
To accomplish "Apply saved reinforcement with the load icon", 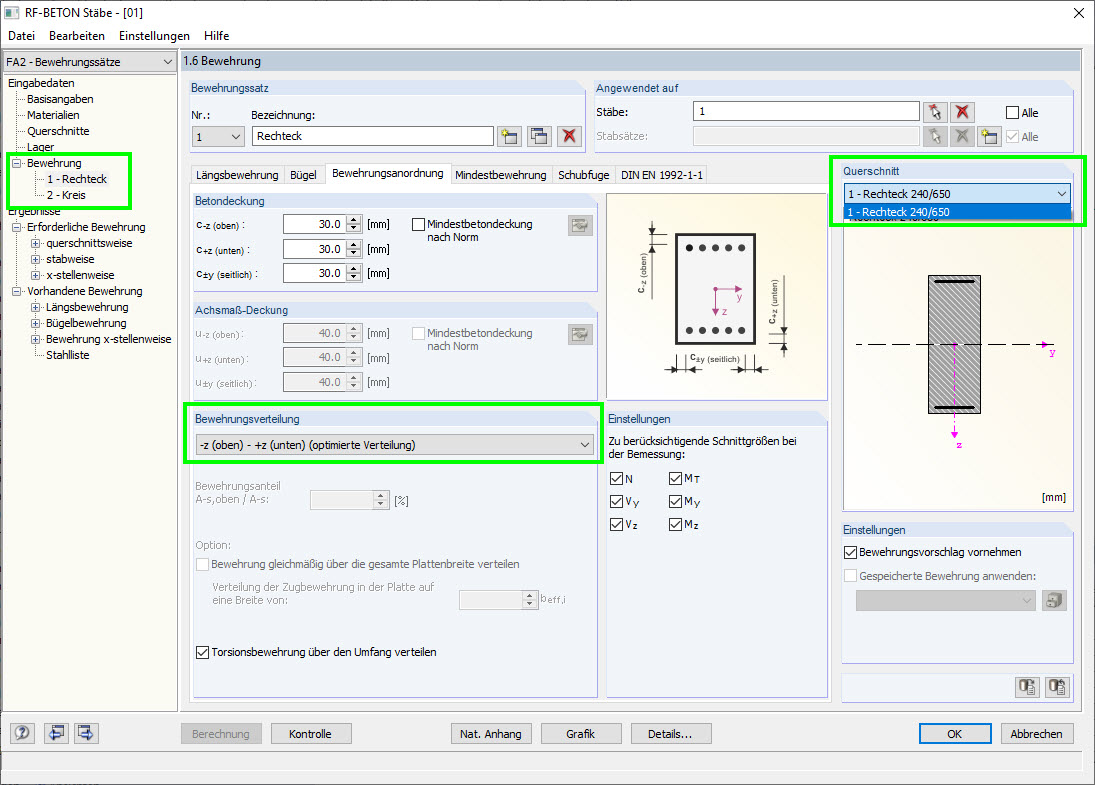I will (1054, 600).
